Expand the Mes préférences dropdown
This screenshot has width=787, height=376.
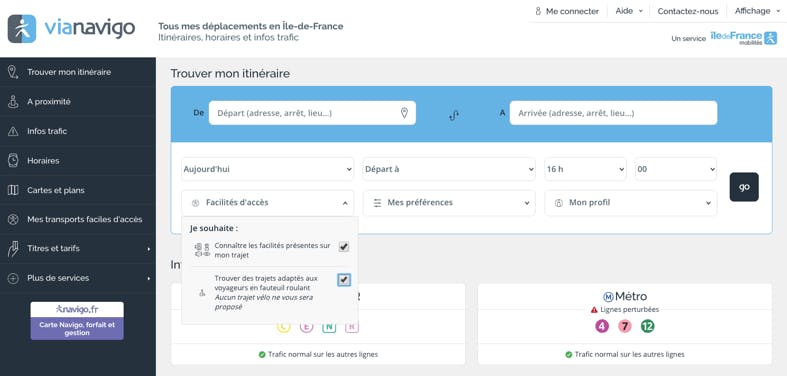coord(449,203)
